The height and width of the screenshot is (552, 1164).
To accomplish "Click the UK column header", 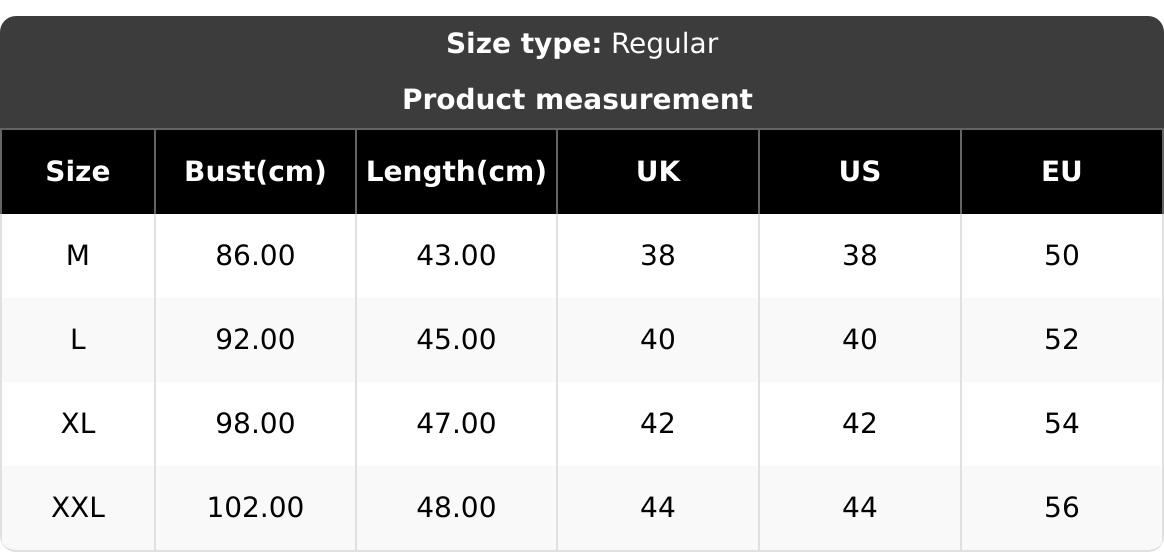I will point(658,172).
